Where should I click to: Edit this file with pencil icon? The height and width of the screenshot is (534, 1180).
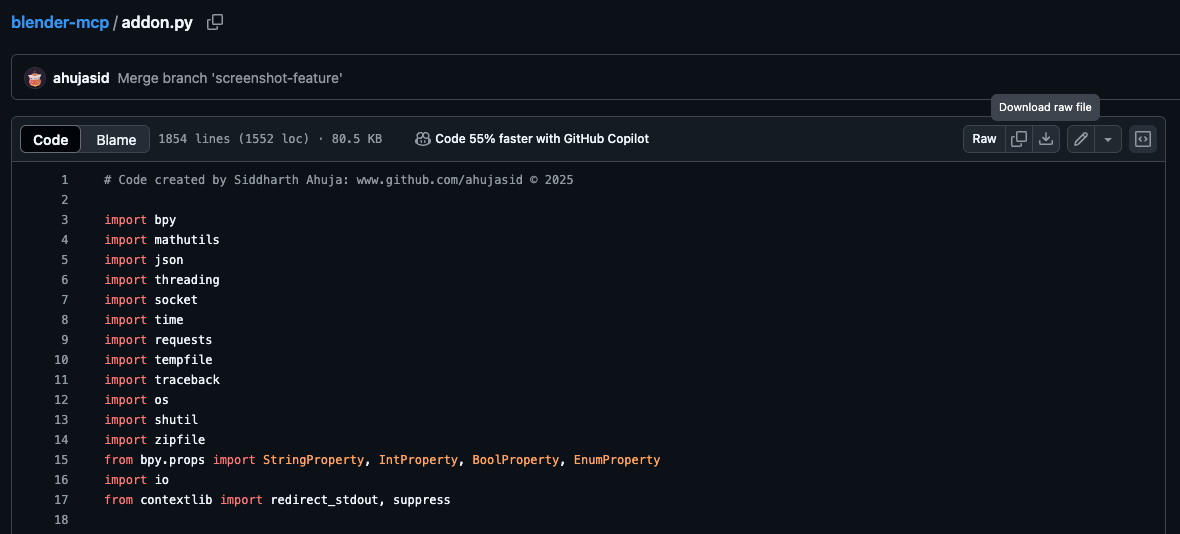pos(1080,139)
